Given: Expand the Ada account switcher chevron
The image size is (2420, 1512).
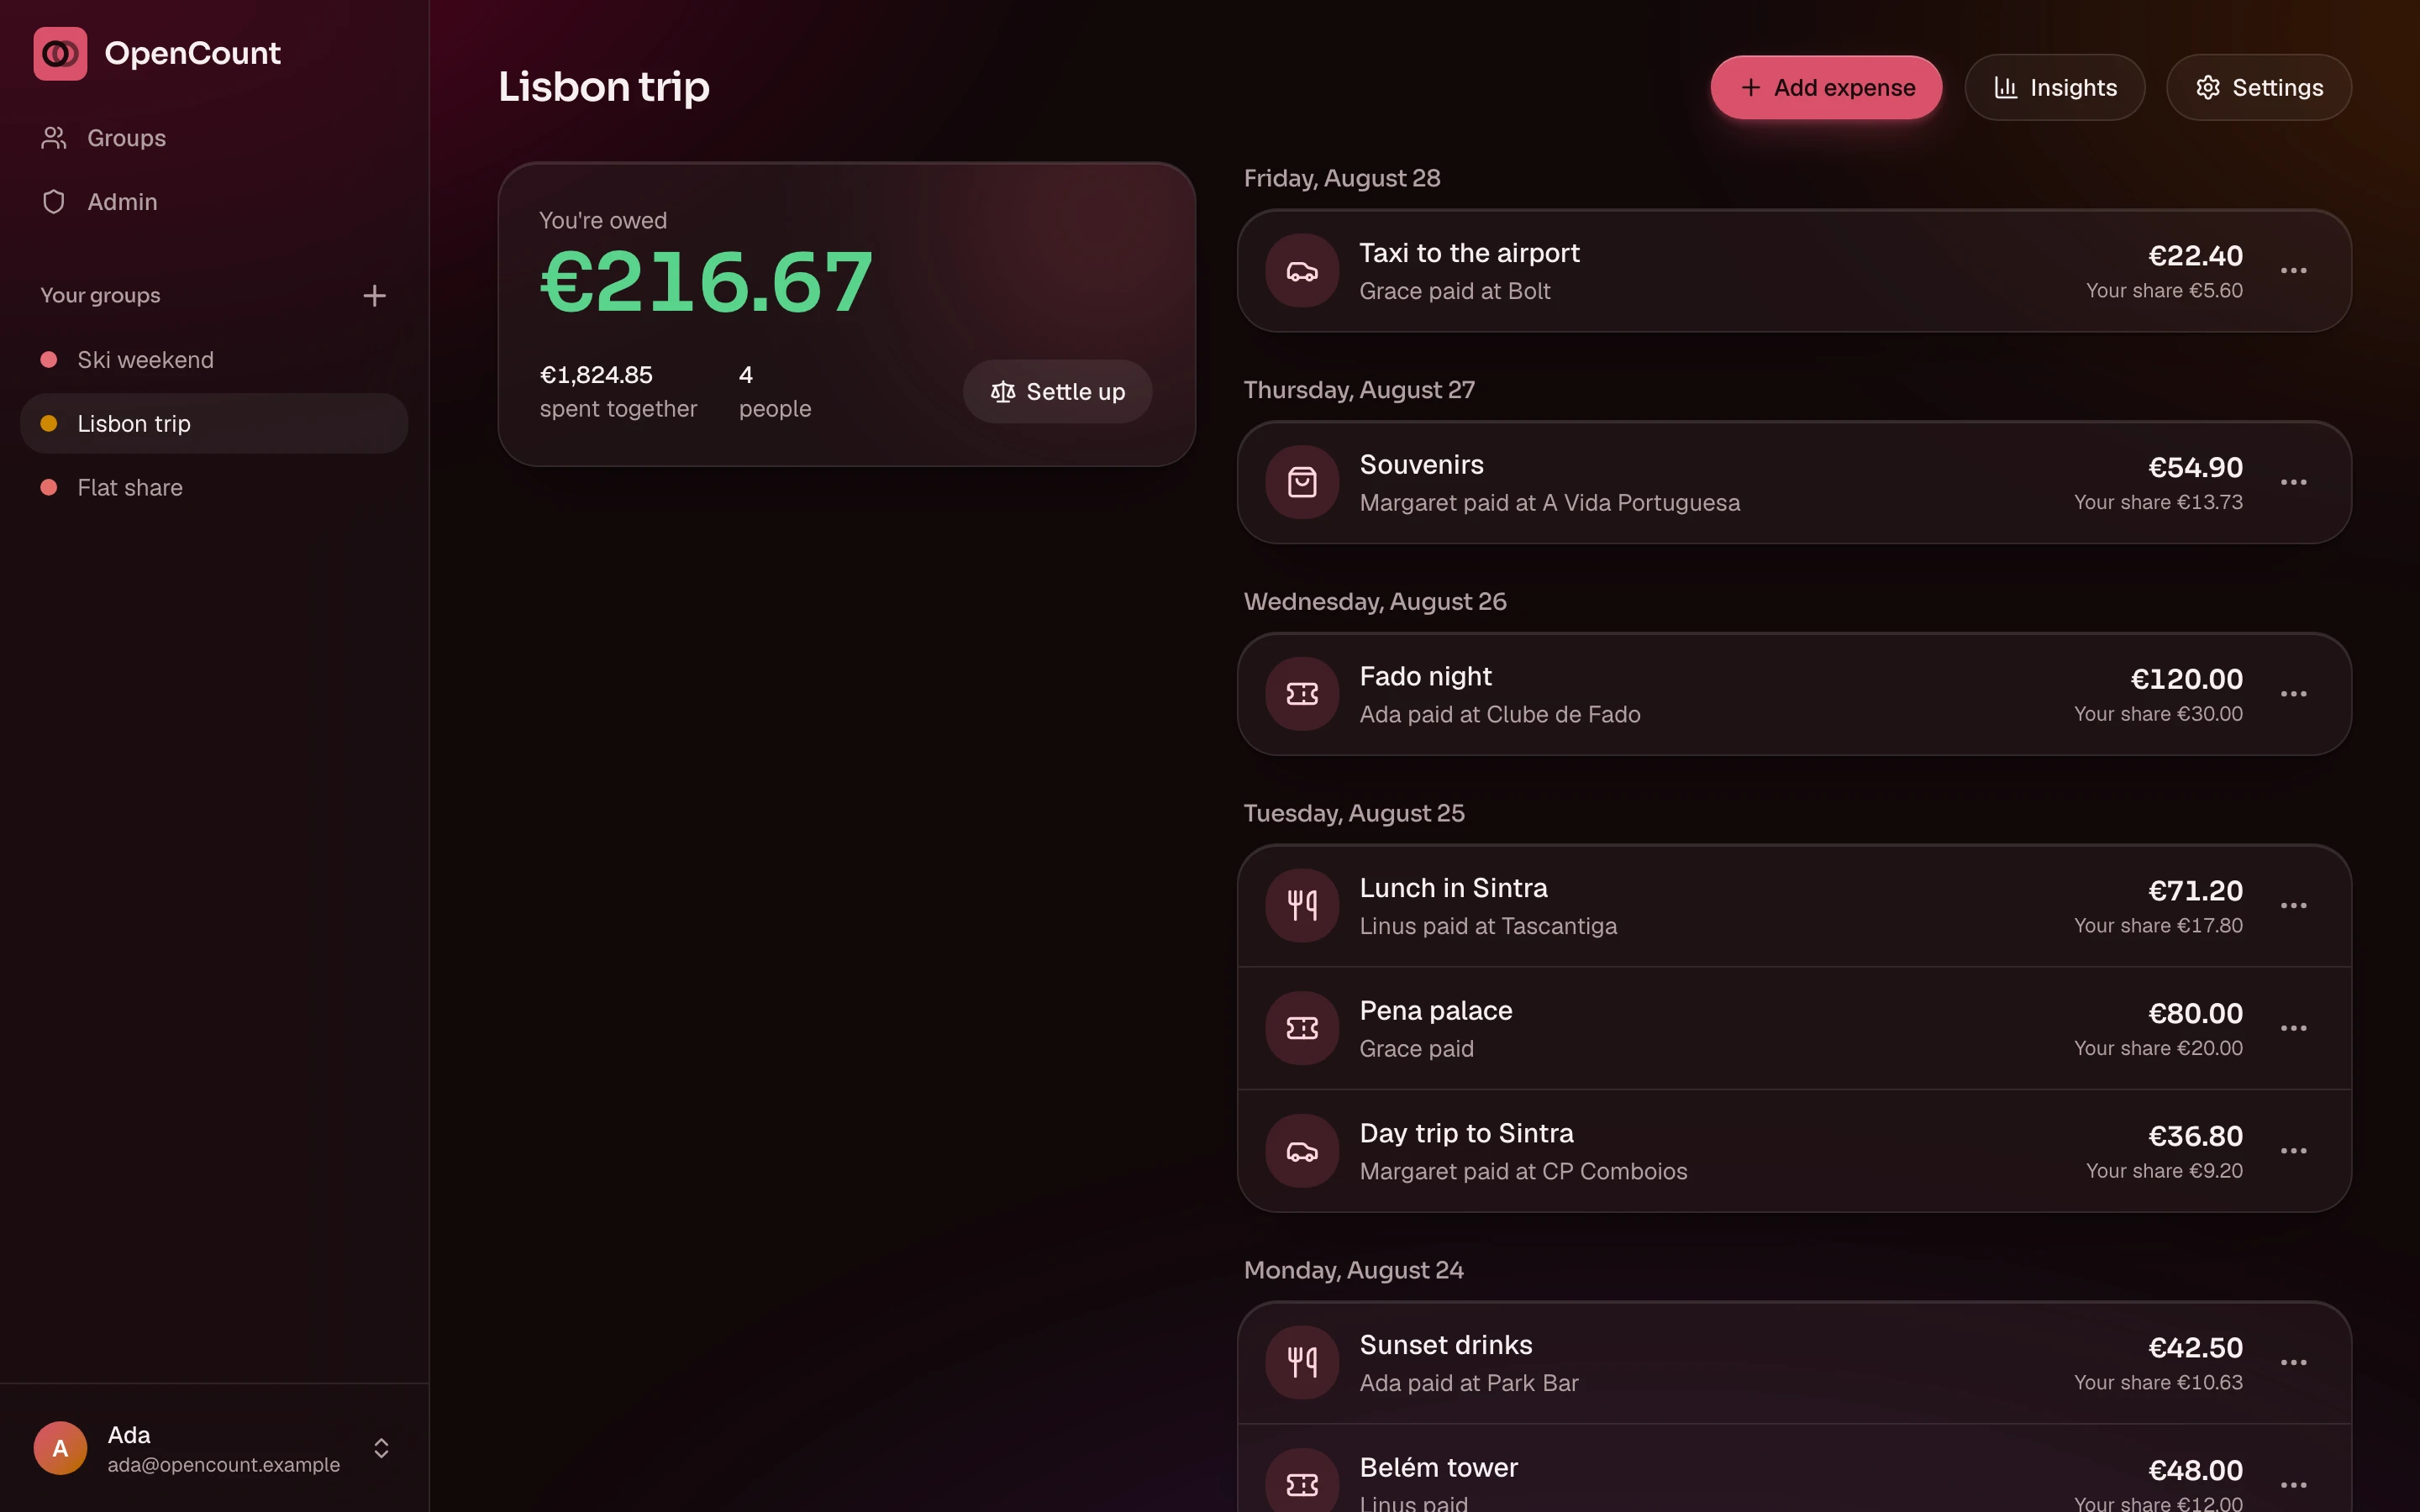Looking at the screenshot, I should (x=381, y=1448).
